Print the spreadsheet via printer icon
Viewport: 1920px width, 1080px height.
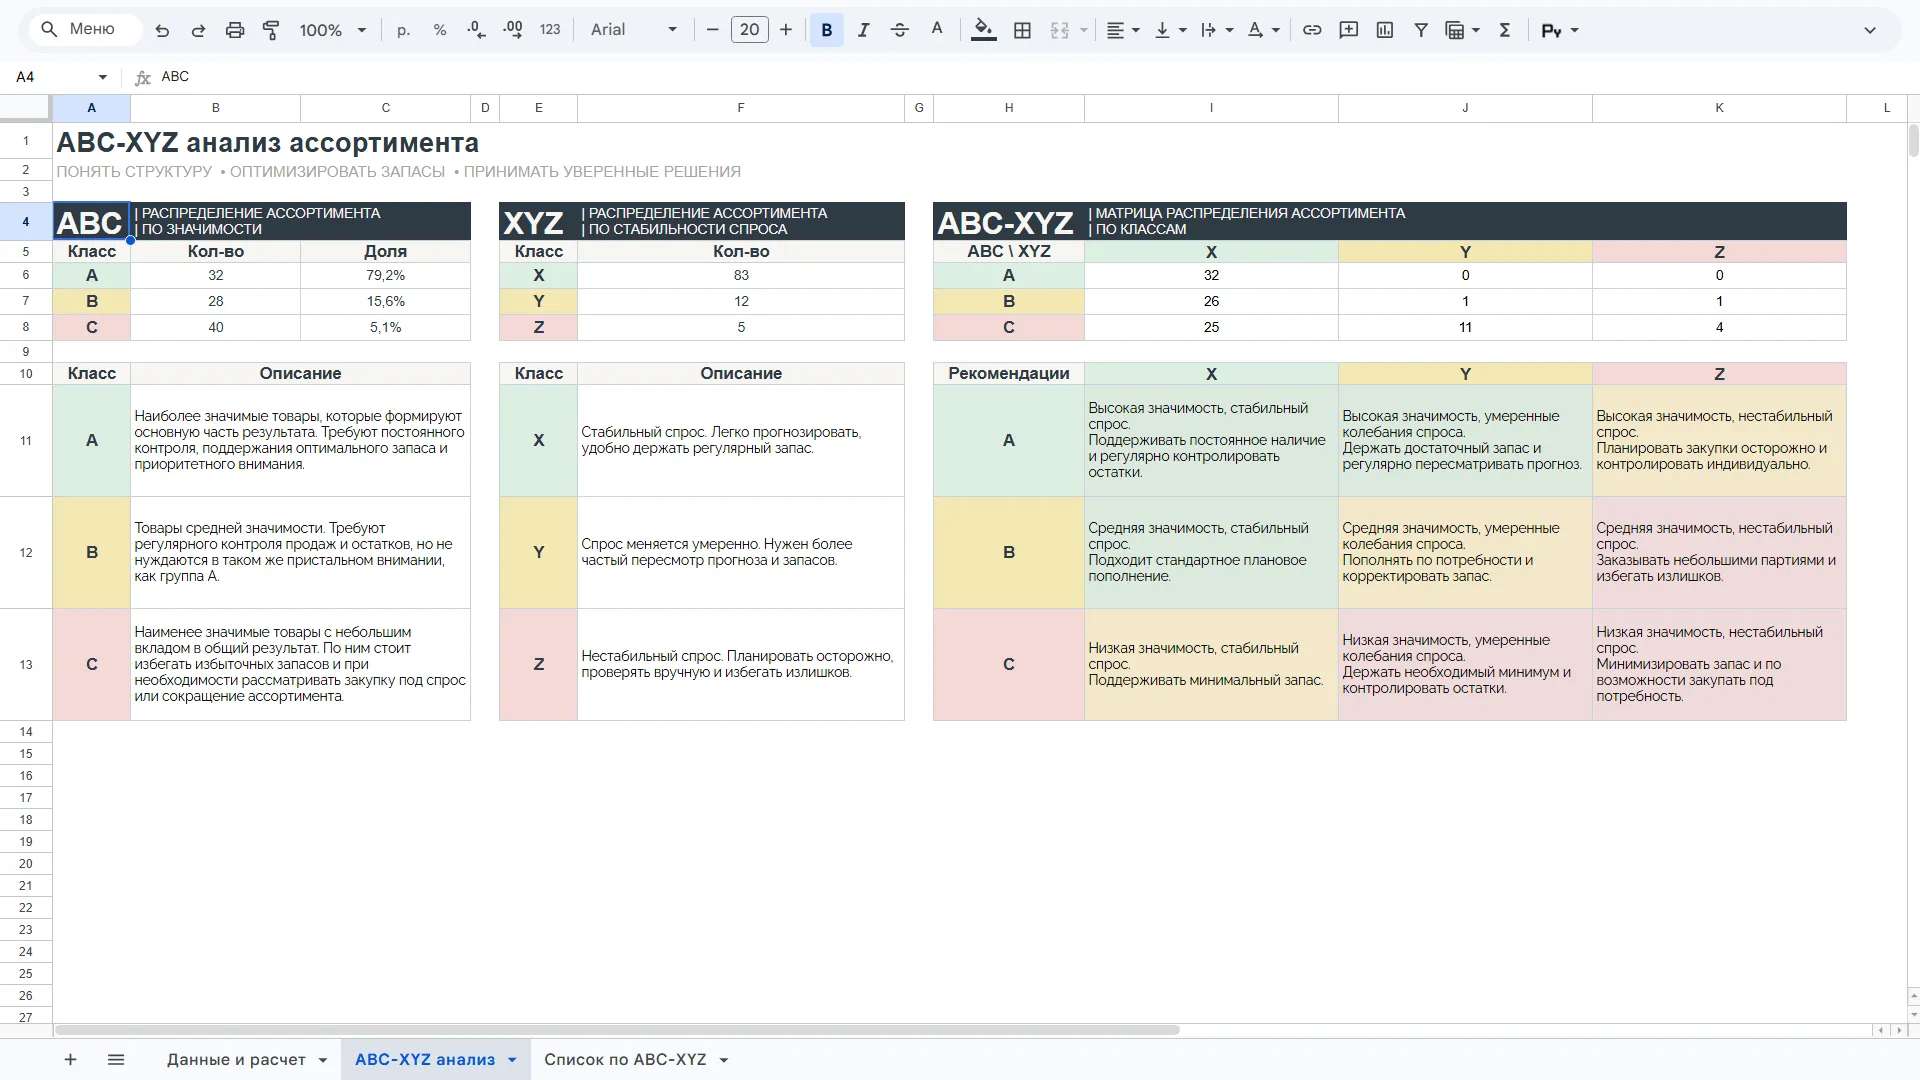click(235, 30)
